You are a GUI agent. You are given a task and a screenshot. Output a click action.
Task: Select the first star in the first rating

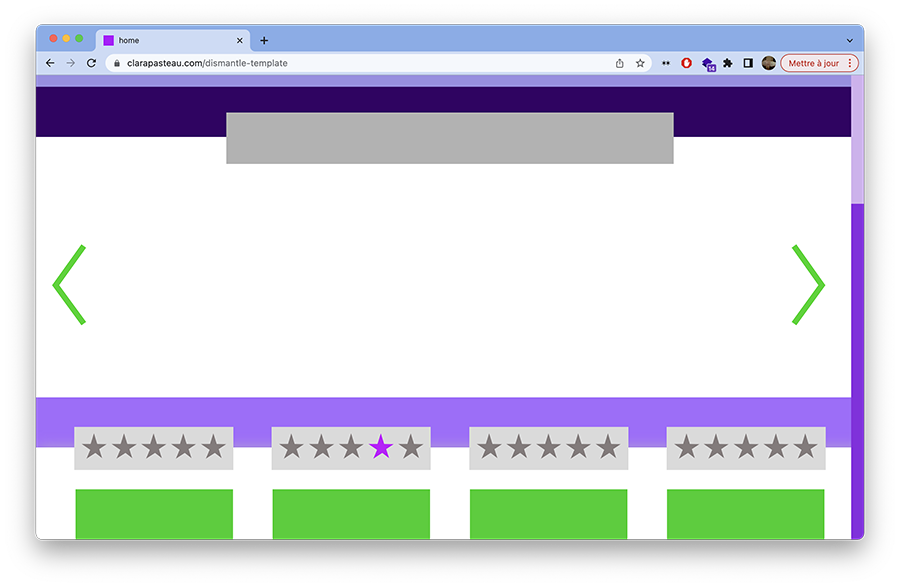click(94, 447)
